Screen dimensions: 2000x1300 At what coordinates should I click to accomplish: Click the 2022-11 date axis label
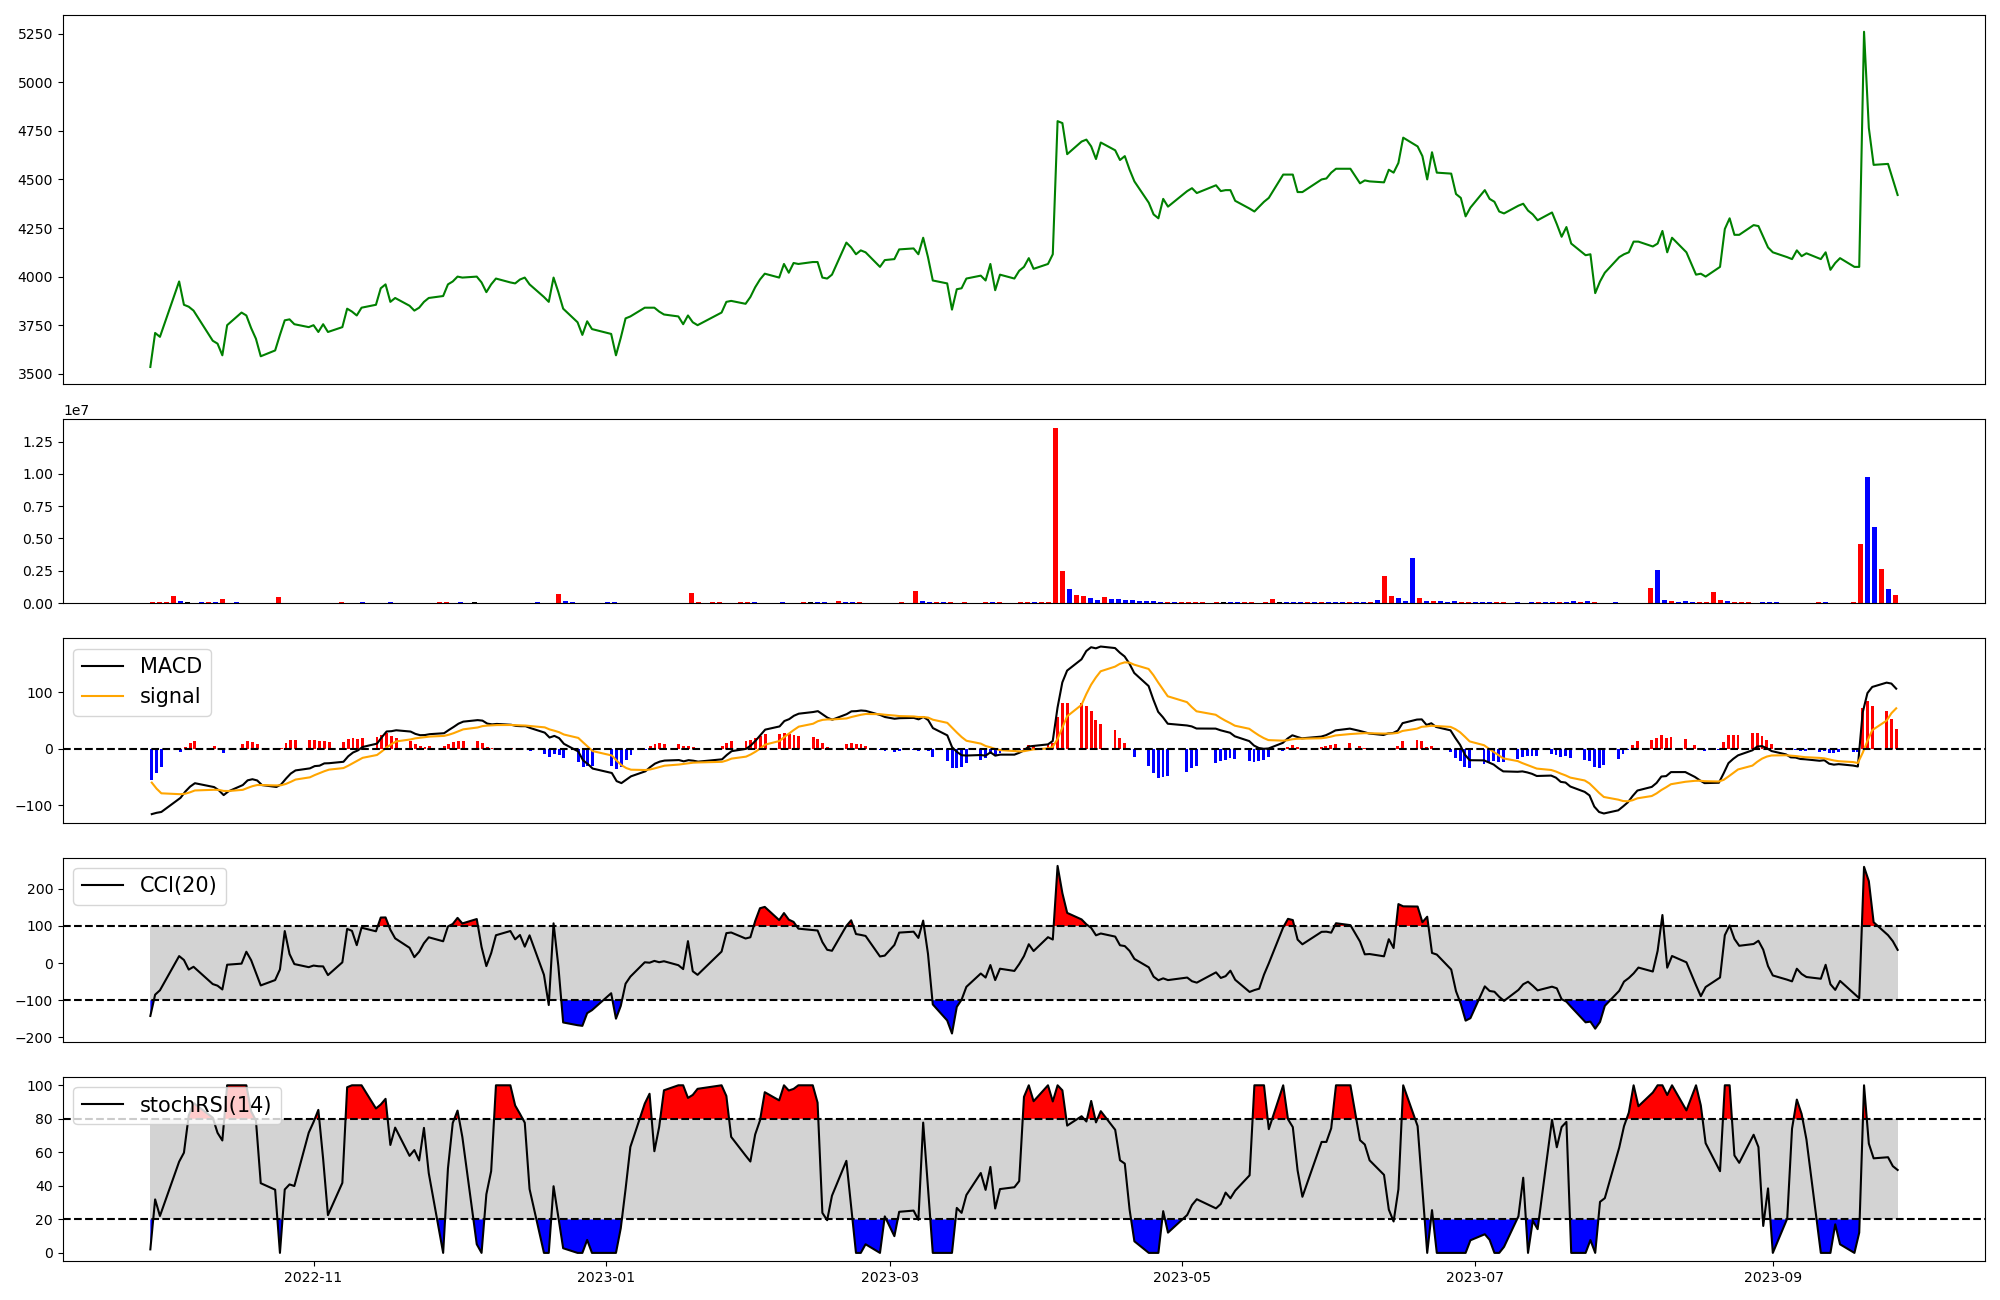tap(313, 1277)
